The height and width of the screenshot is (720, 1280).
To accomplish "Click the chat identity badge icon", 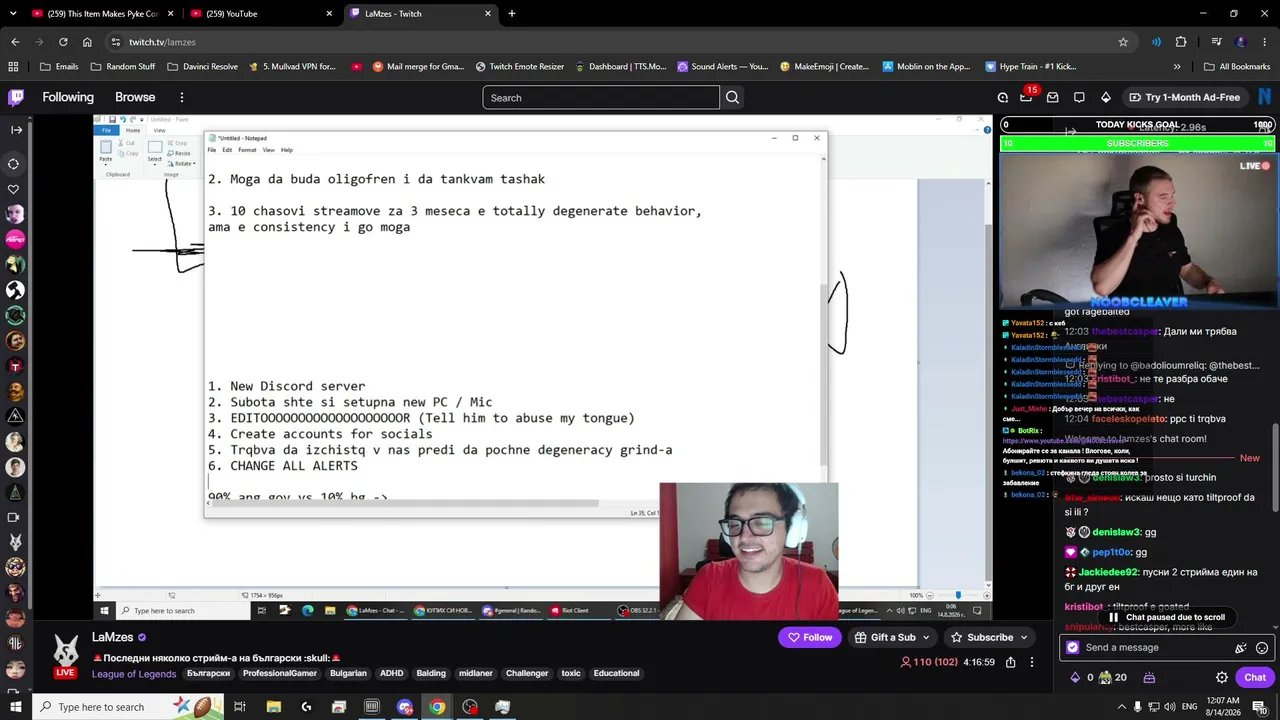I will coord(1073,648).
